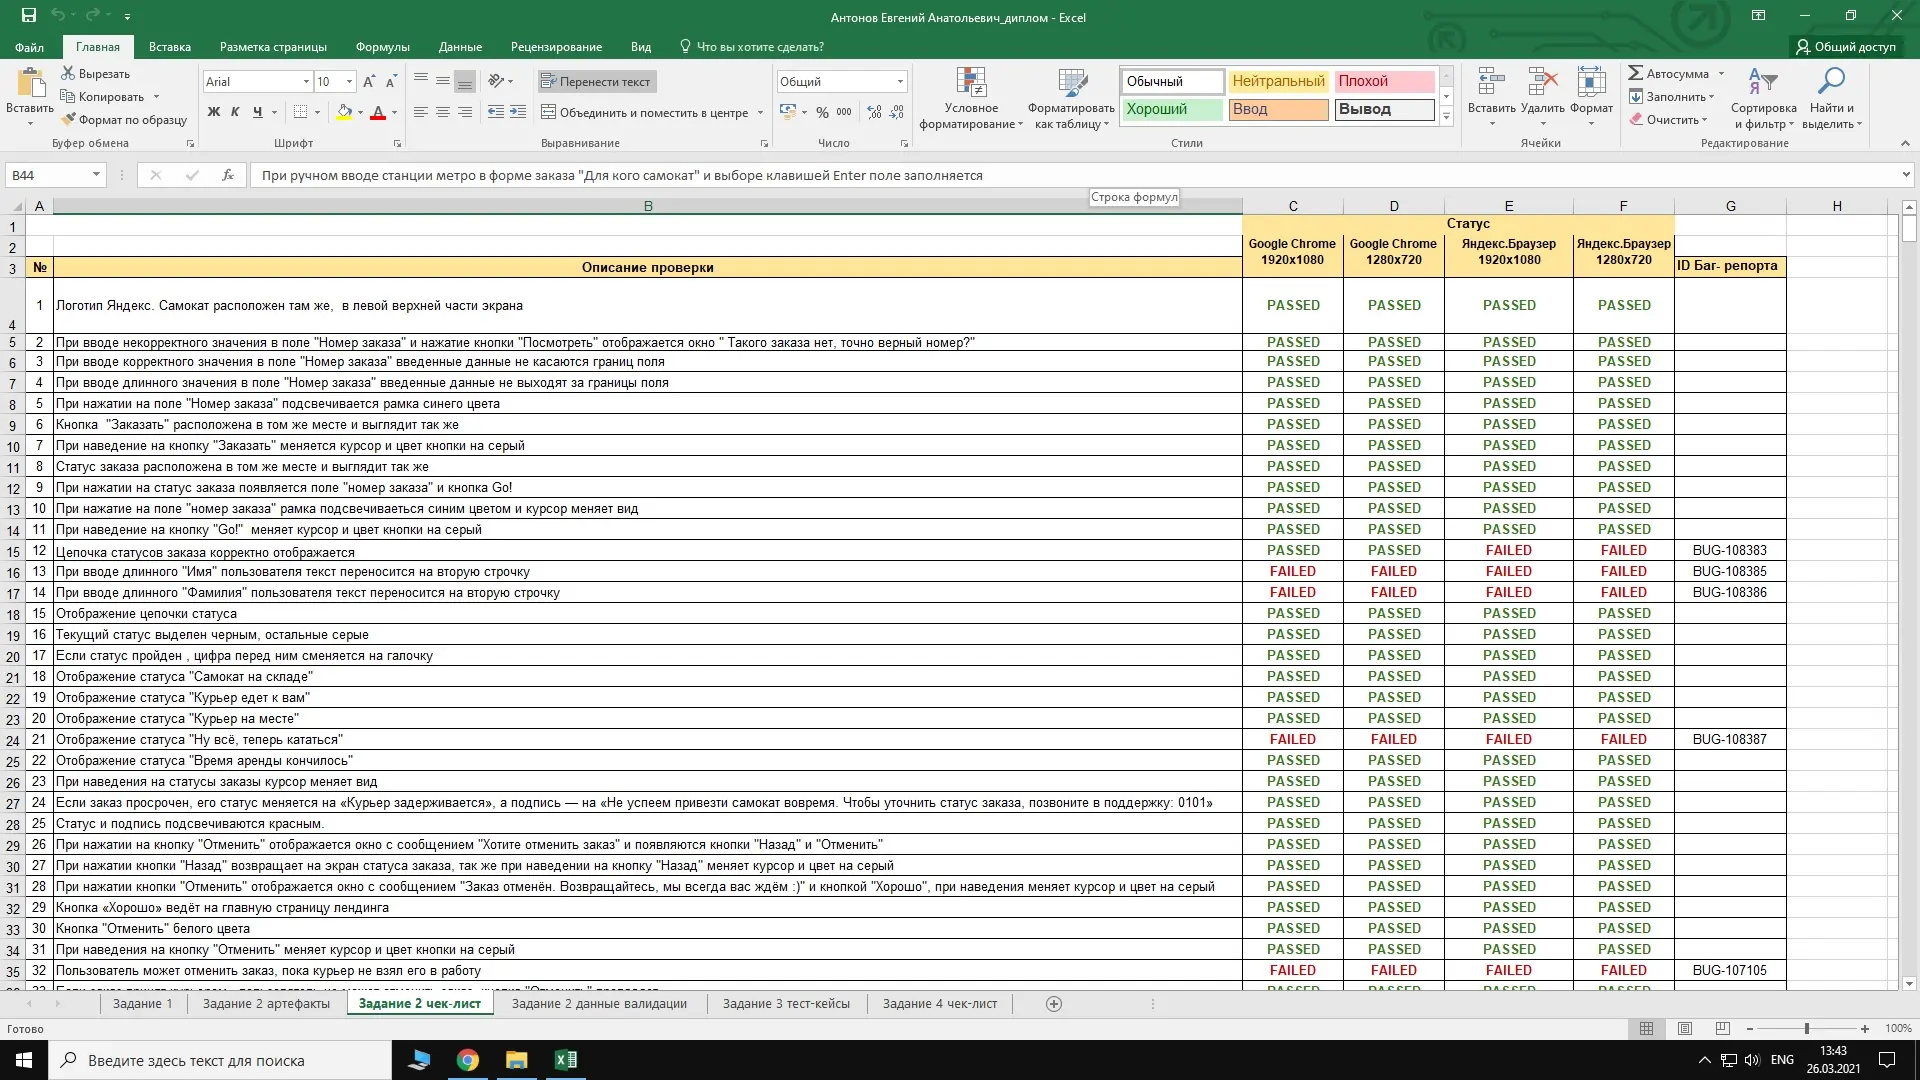Viewport: 1920px width, 1080px height.
Task: Switch to the Вставка ribbon tab
Action: pos(170,47)
